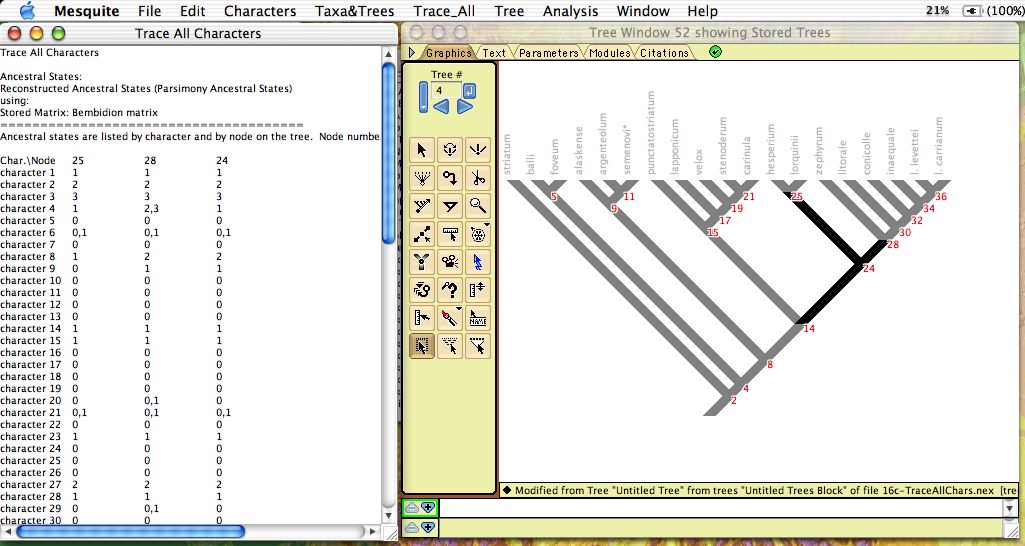Open dropdown arrow at right of explanation field
Viewport: 1025px width, 546px height.
pyautogui.click(x=1009, y=508)
